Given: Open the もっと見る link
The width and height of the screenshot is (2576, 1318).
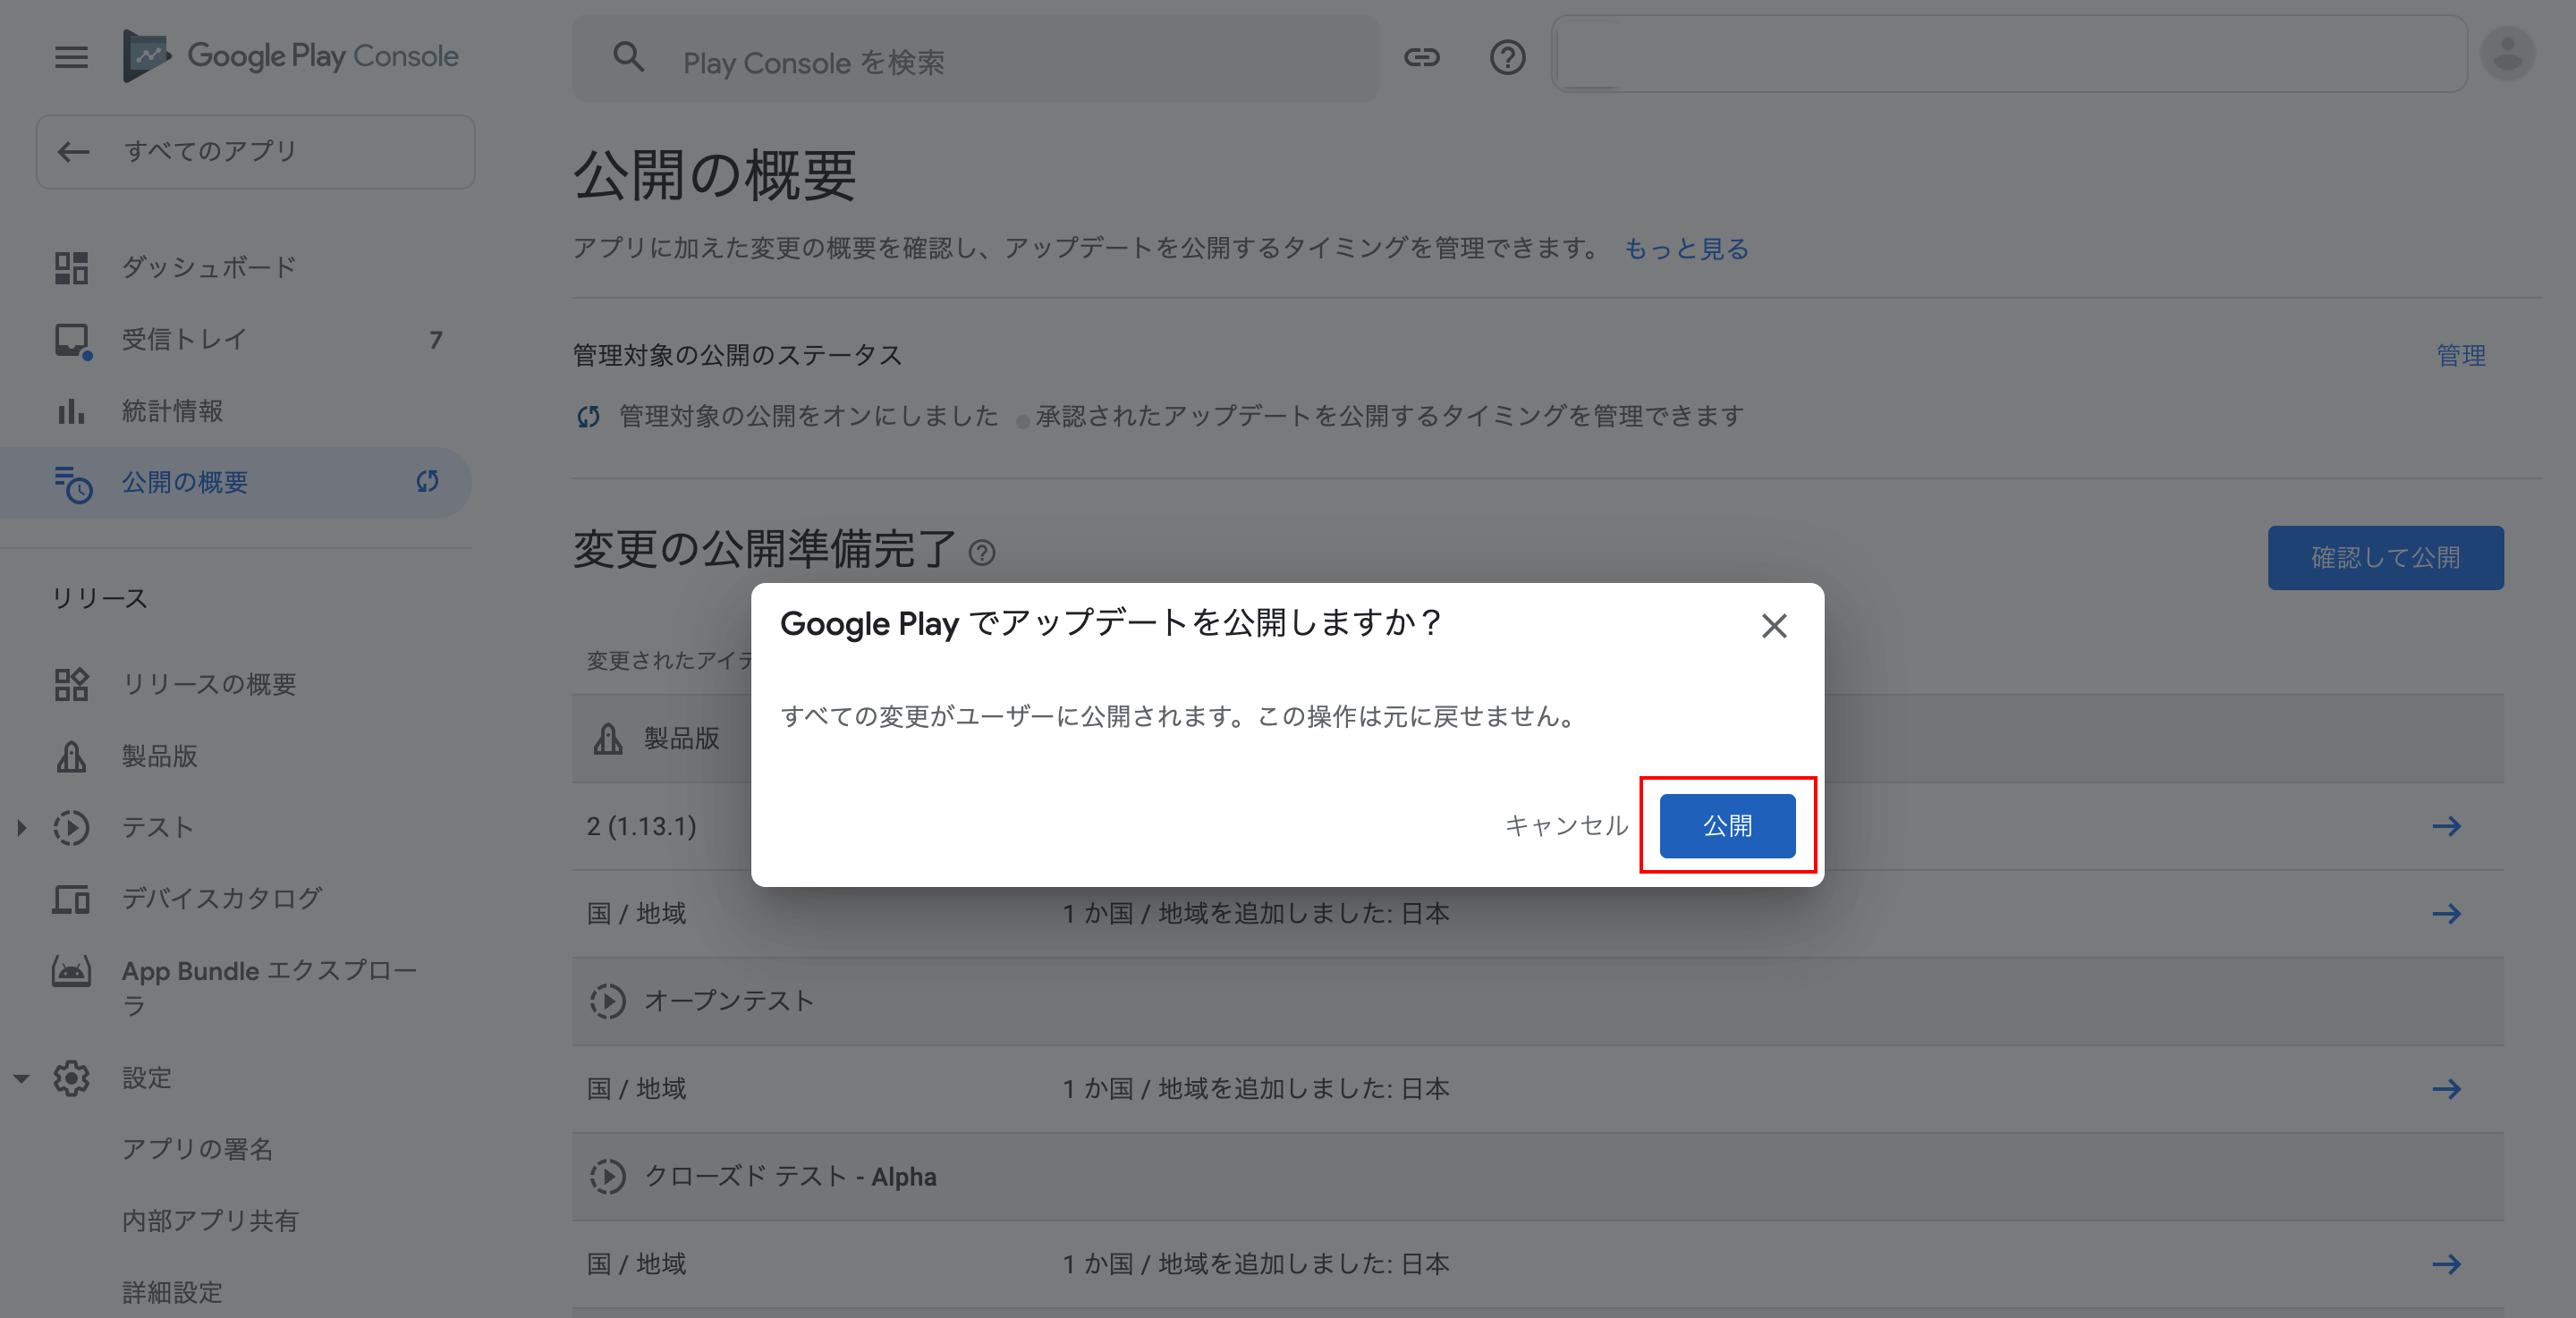Looking at the screenshot, I should pos(1686,249).
